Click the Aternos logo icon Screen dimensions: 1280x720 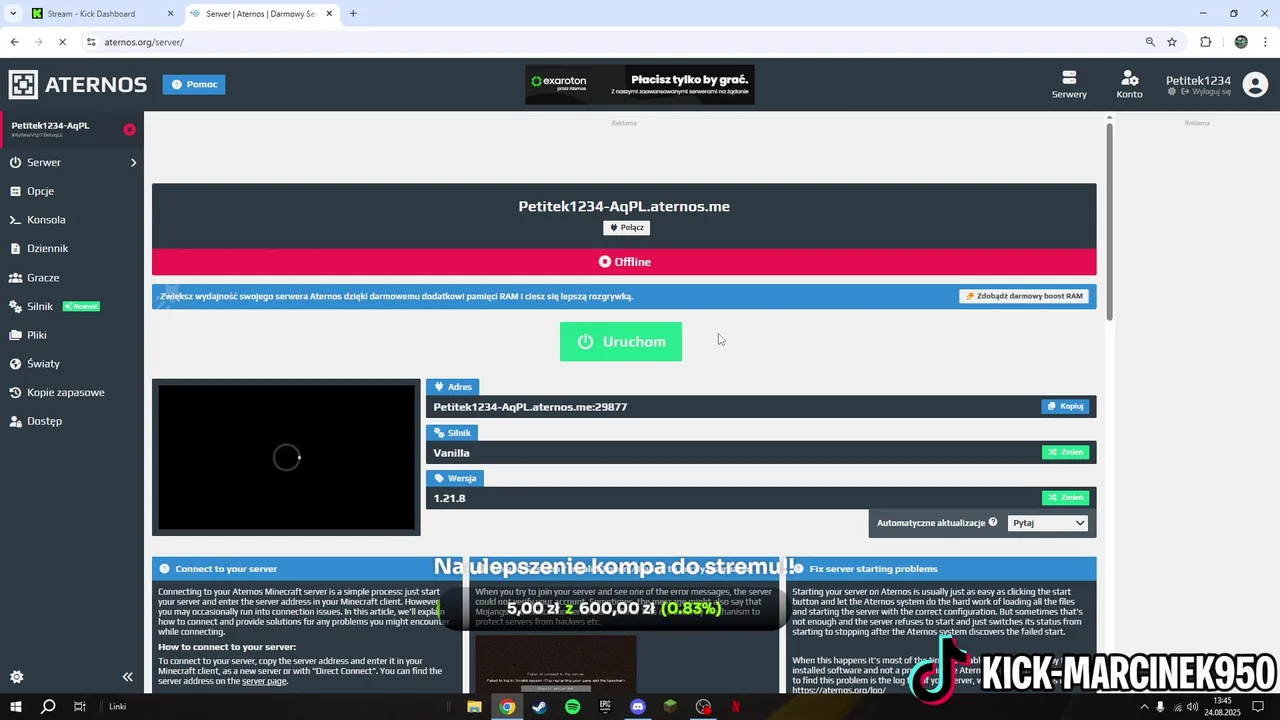23,85
